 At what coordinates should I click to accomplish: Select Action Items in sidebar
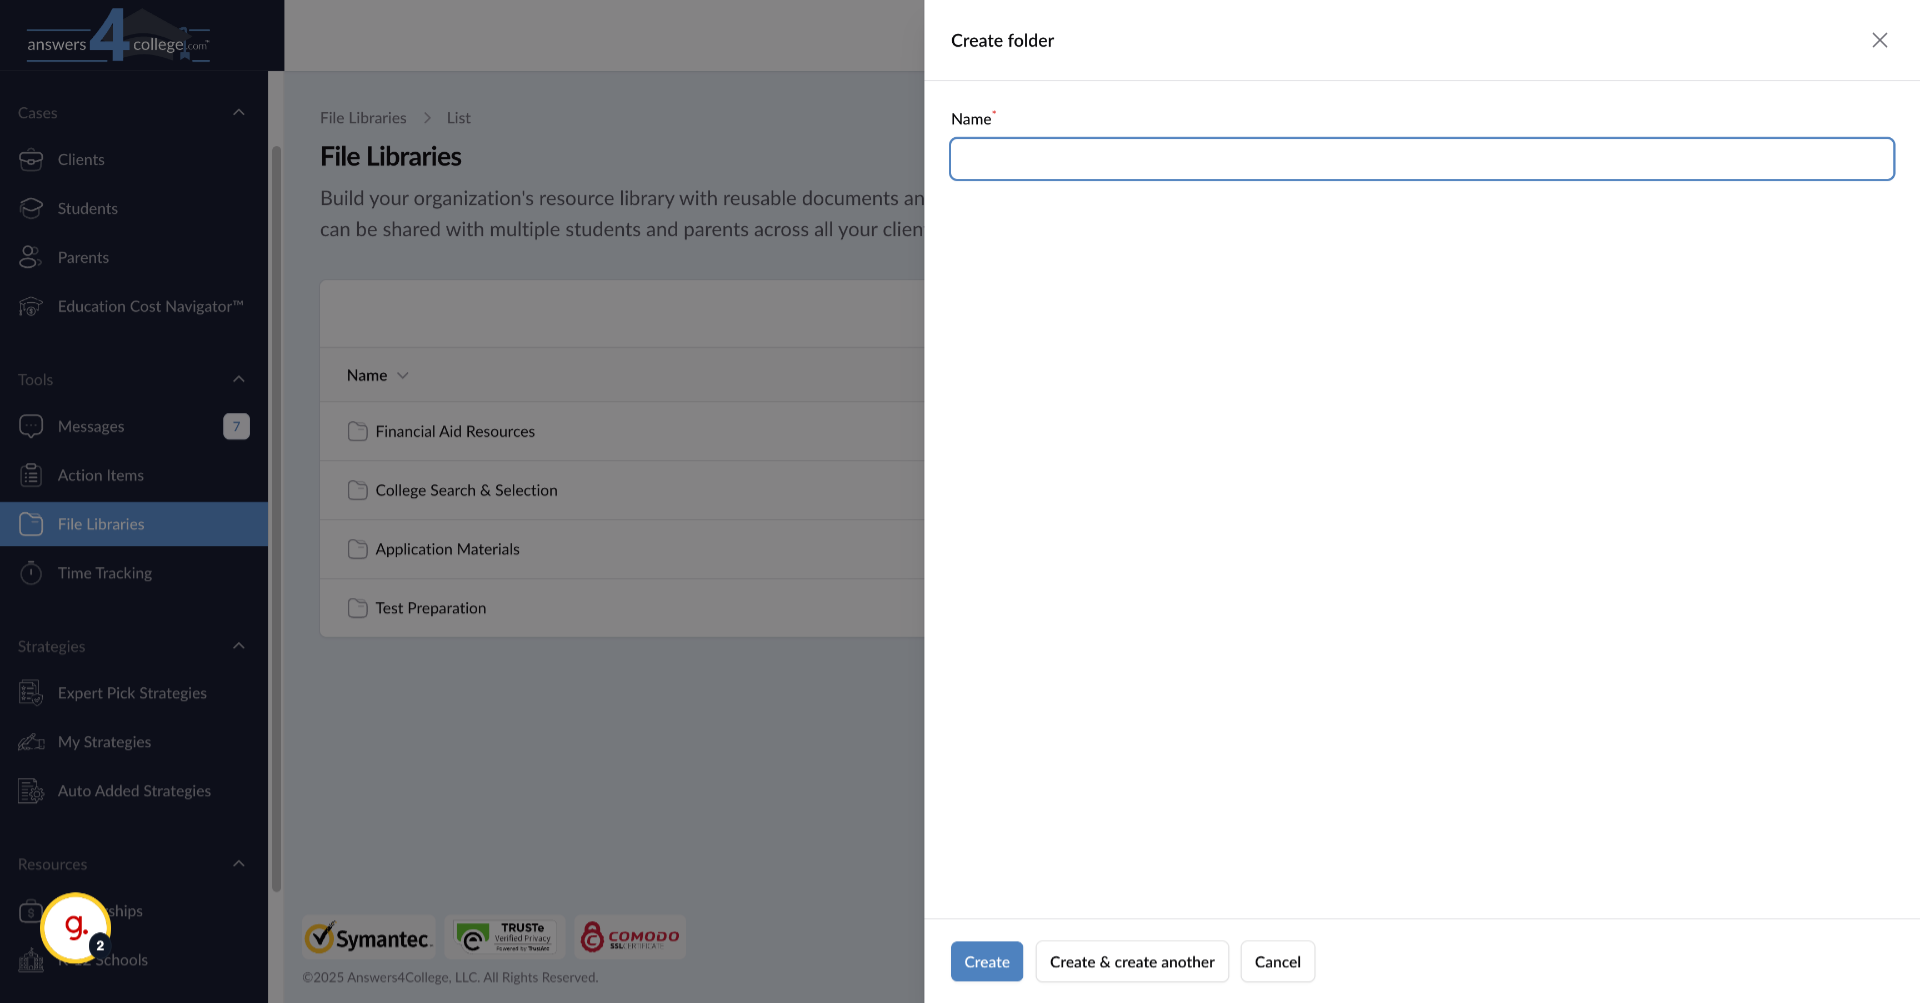[134, 476]
